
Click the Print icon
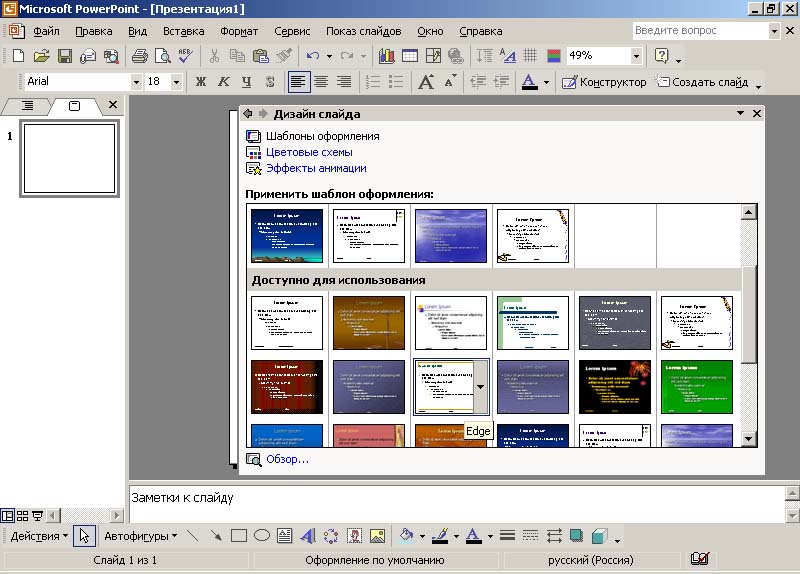click(x=139, y=56)
